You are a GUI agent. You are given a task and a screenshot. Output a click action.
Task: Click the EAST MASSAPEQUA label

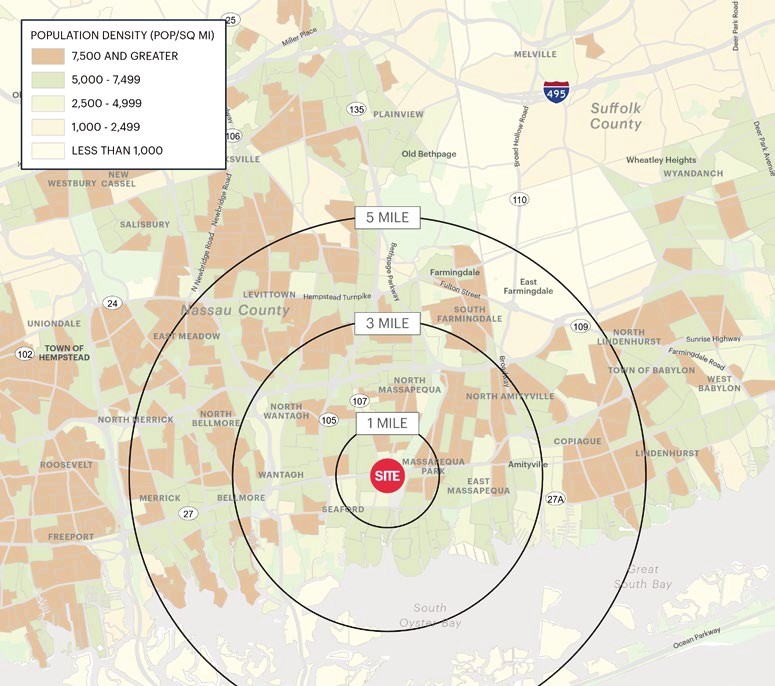[478, 486]
